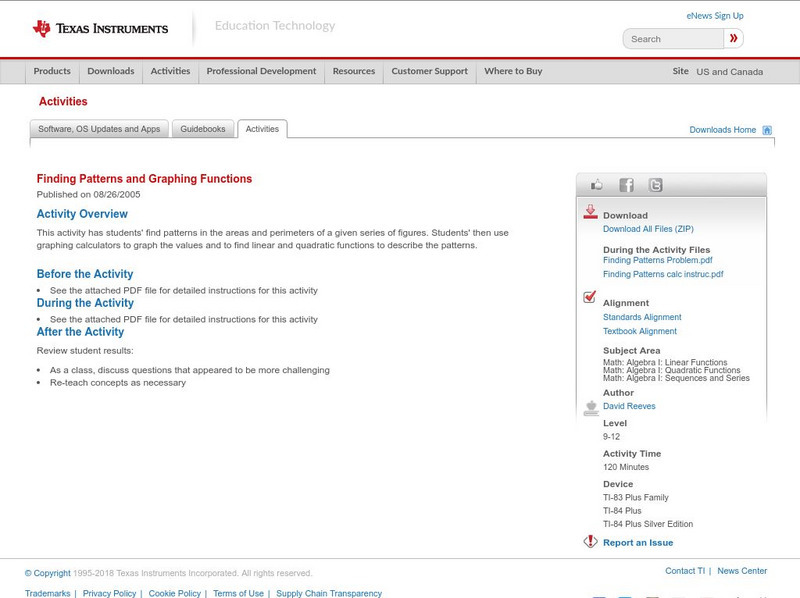Click the Report an Issue alert icon
The height and width of the screenshot is (598, 800).
[590, 542]
